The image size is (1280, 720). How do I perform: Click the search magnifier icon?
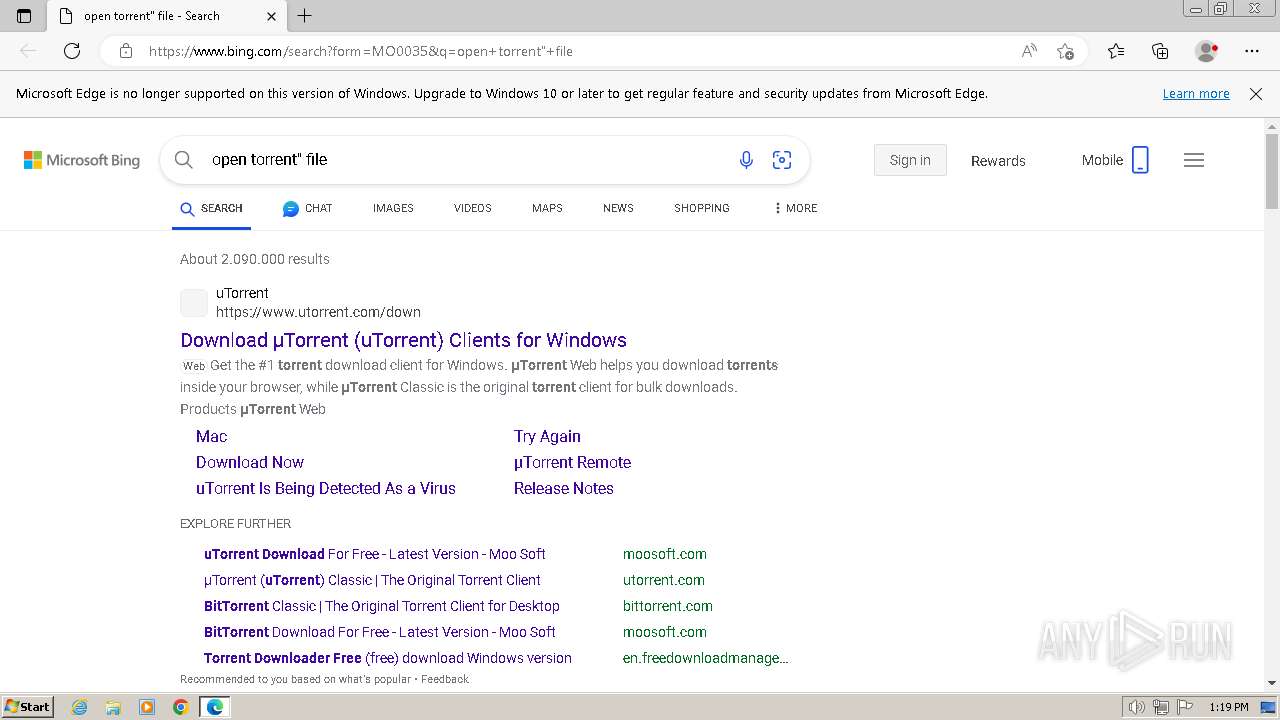click(183, 160)
